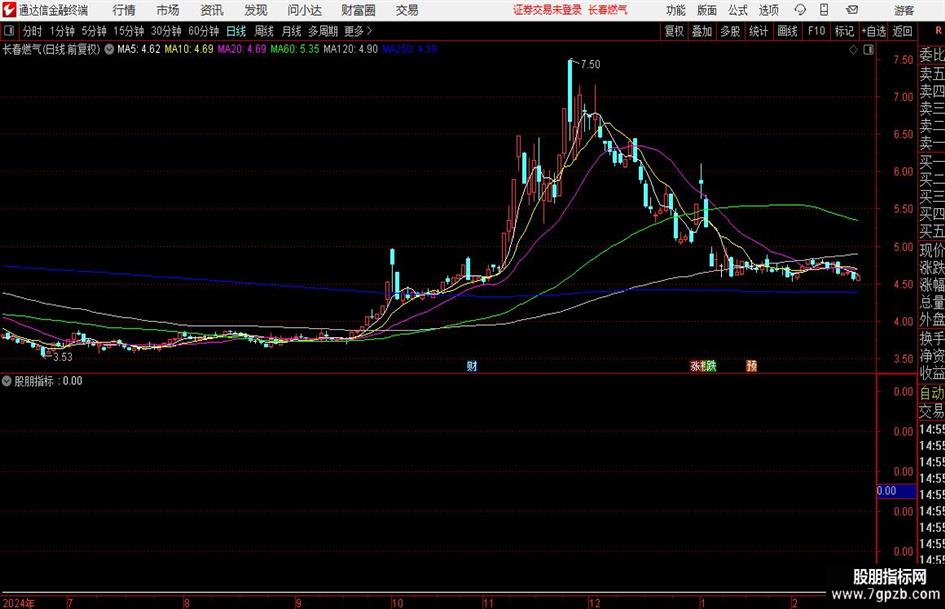
Task: Add stock with +自选 button
Action: [x=874, y=31]
